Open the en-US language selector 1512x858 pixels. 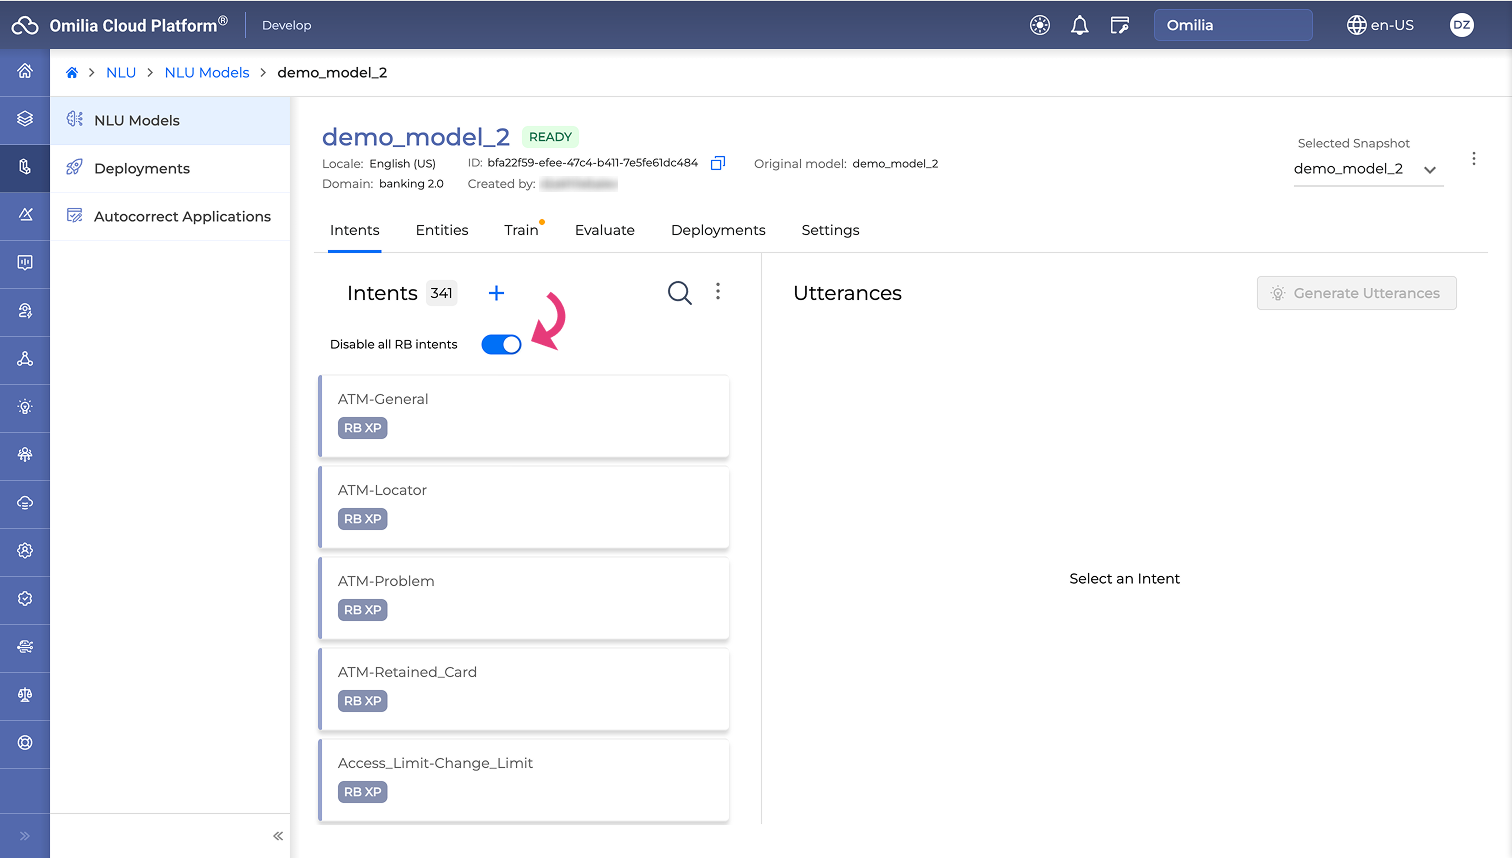[x=1380, y=25]
